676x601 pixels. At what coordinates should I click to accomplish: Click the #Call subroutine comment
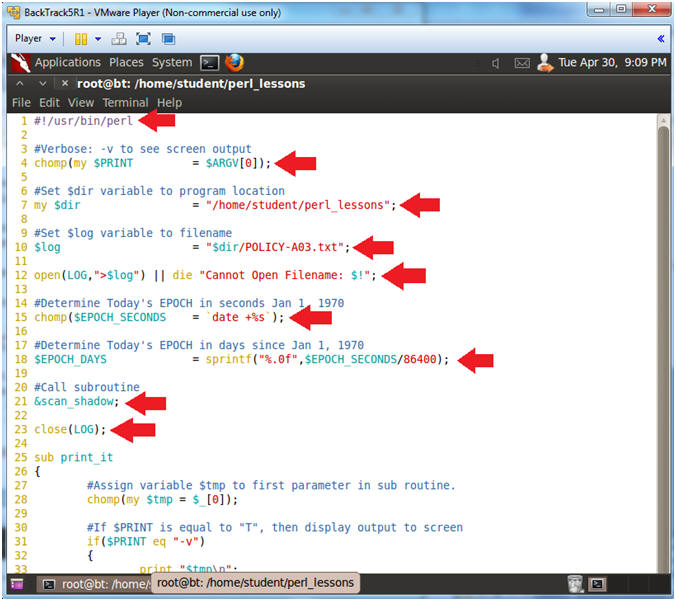(x=87, y=388)
